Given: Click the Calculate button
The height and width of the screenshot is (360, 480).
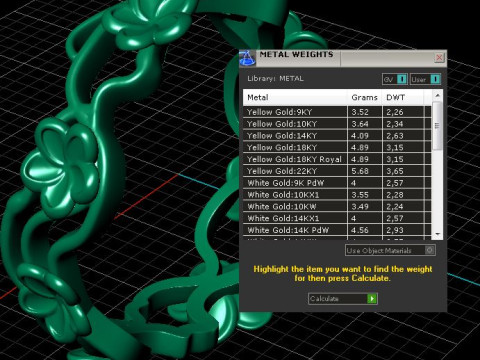Looking at the screenshot, I should (x=343, y=298).
